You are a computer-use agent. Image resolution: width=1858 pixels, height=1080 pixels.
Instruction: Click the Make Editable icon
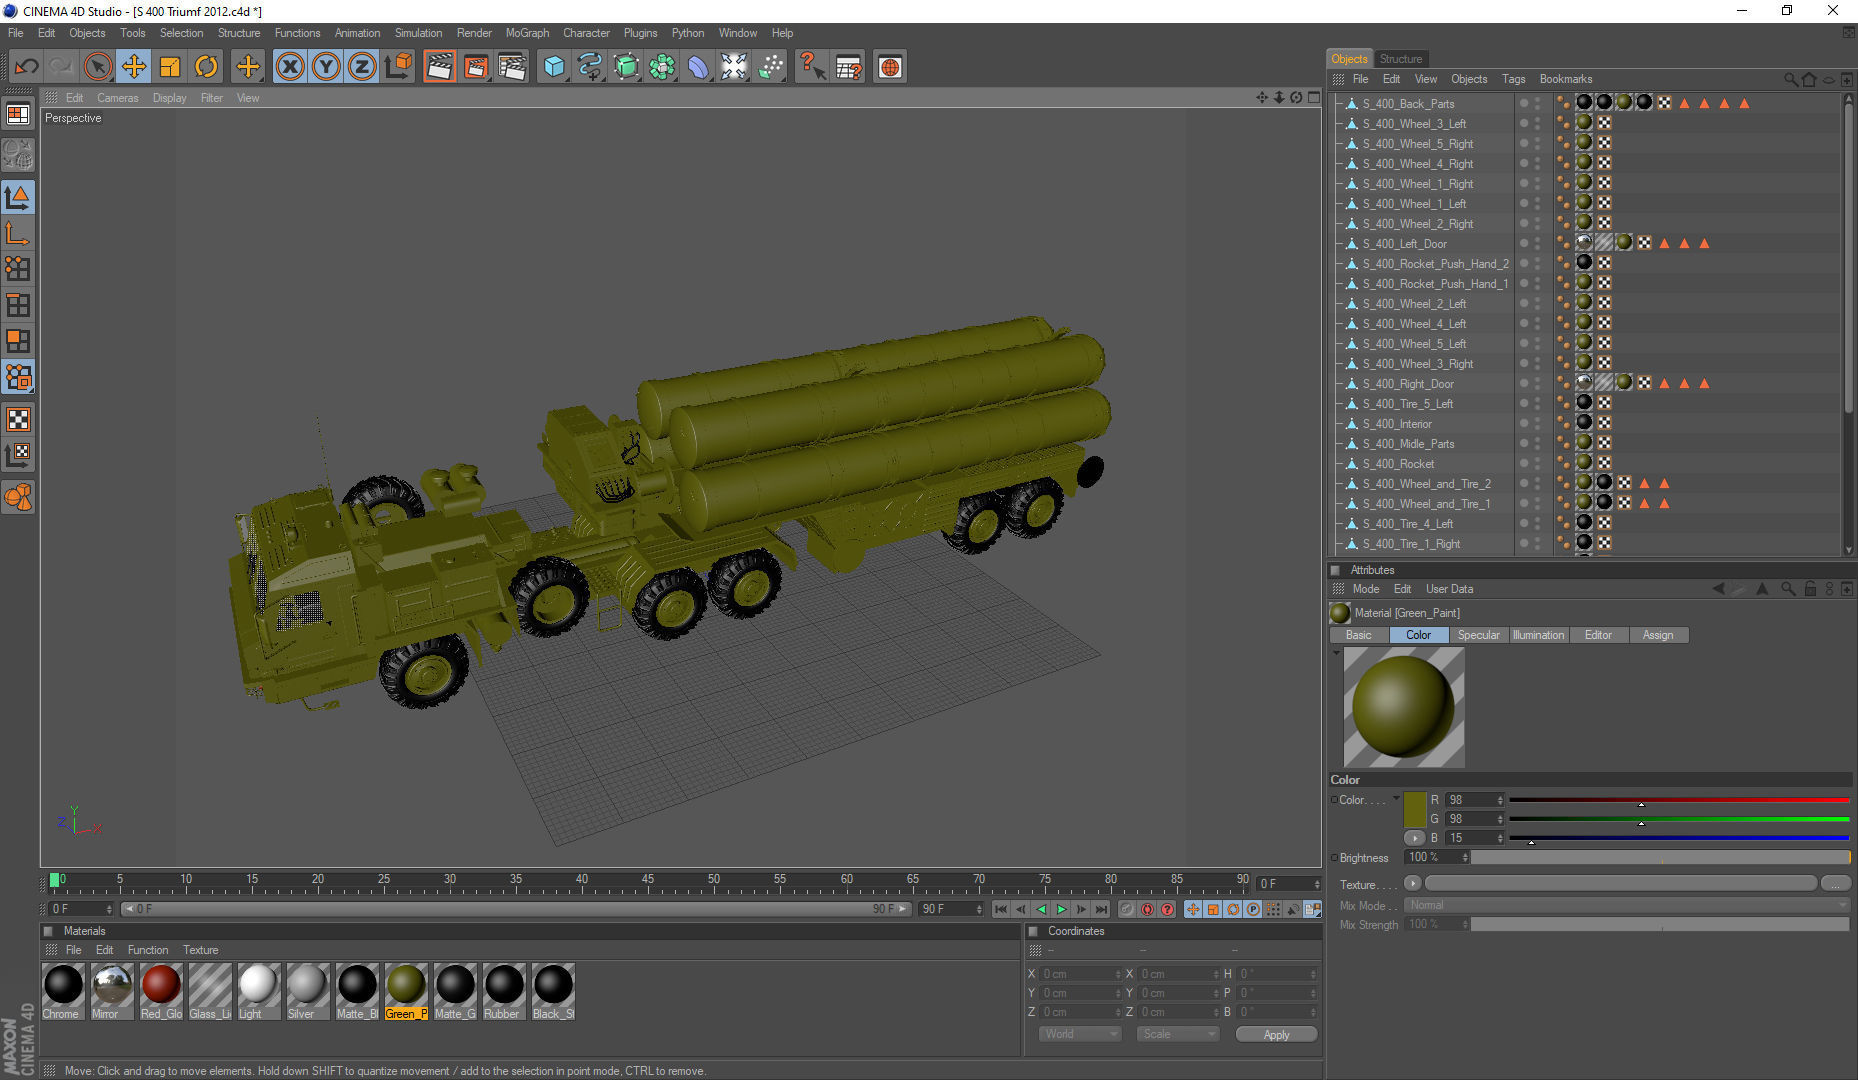[x=18, y=155]
